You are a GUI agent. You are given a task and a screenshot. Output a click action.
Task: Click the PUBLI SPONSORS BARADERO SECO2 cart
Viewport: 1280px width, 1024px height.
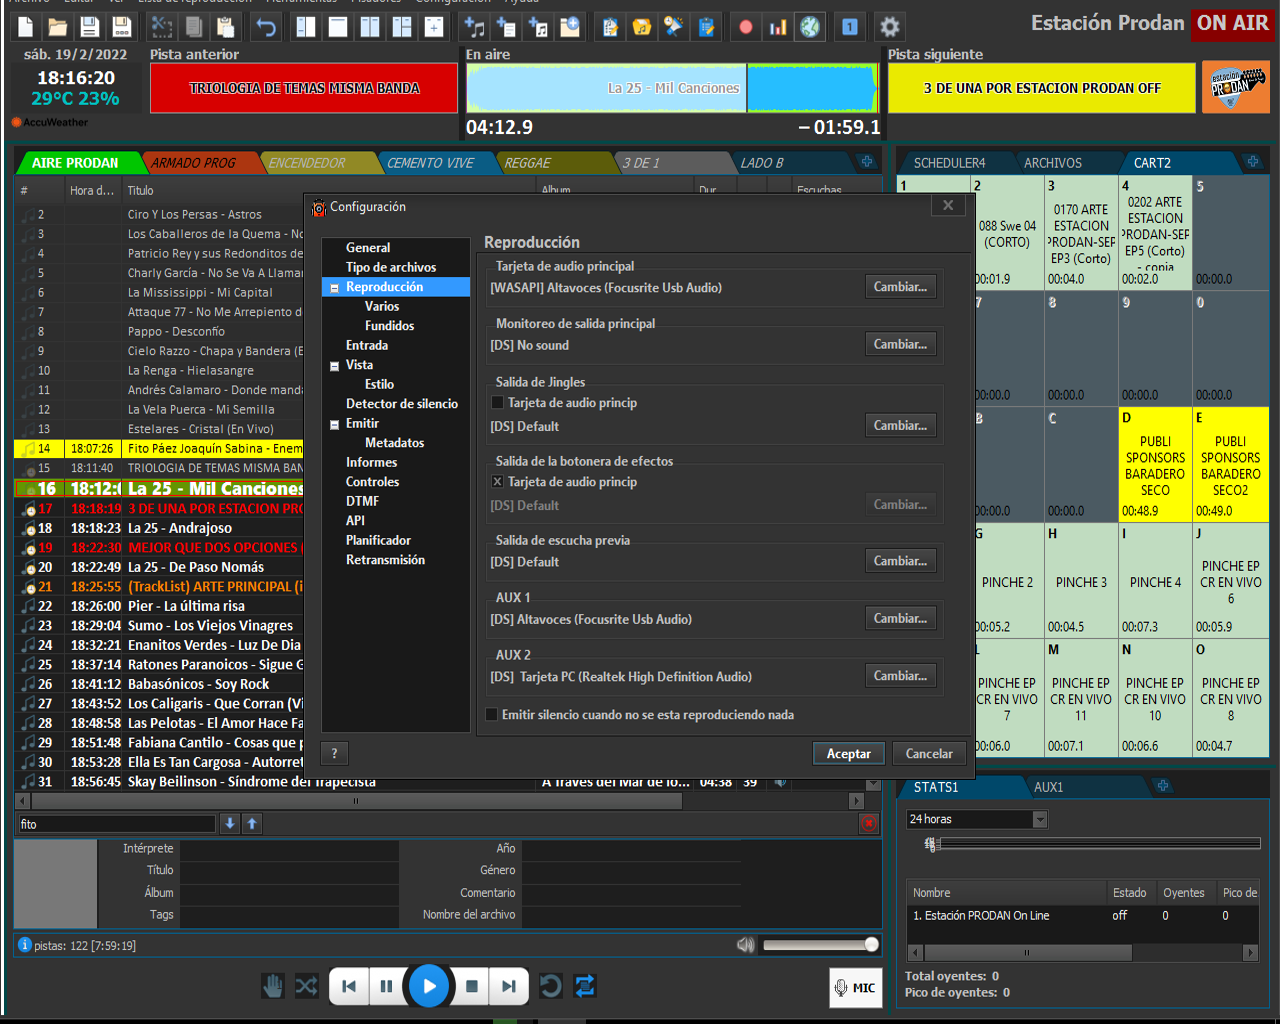[1231, 465]
